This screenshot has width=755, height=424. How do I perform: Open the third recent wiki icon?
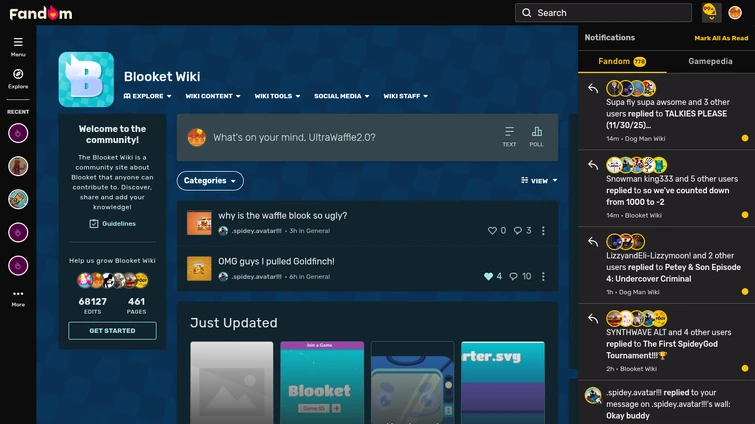[x=18, y=199]
